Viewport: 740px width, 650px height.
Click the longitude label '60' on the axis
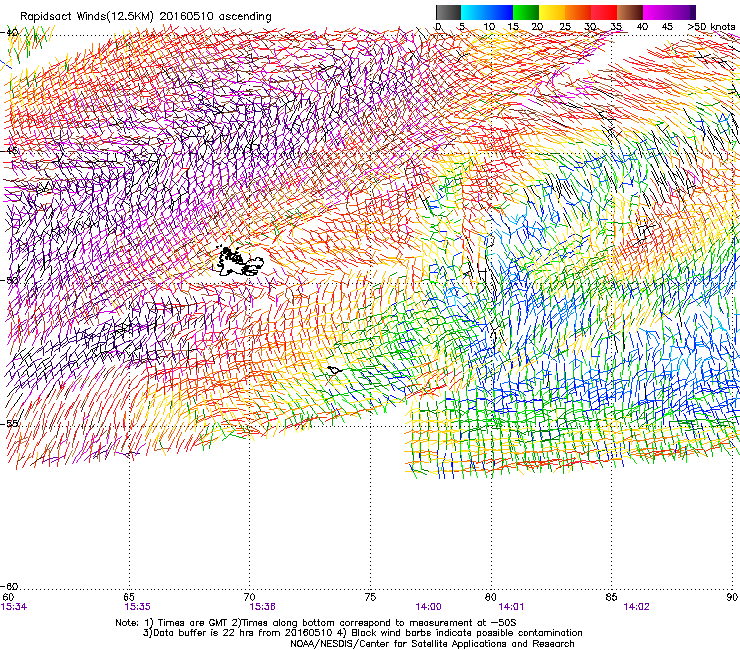8,598
